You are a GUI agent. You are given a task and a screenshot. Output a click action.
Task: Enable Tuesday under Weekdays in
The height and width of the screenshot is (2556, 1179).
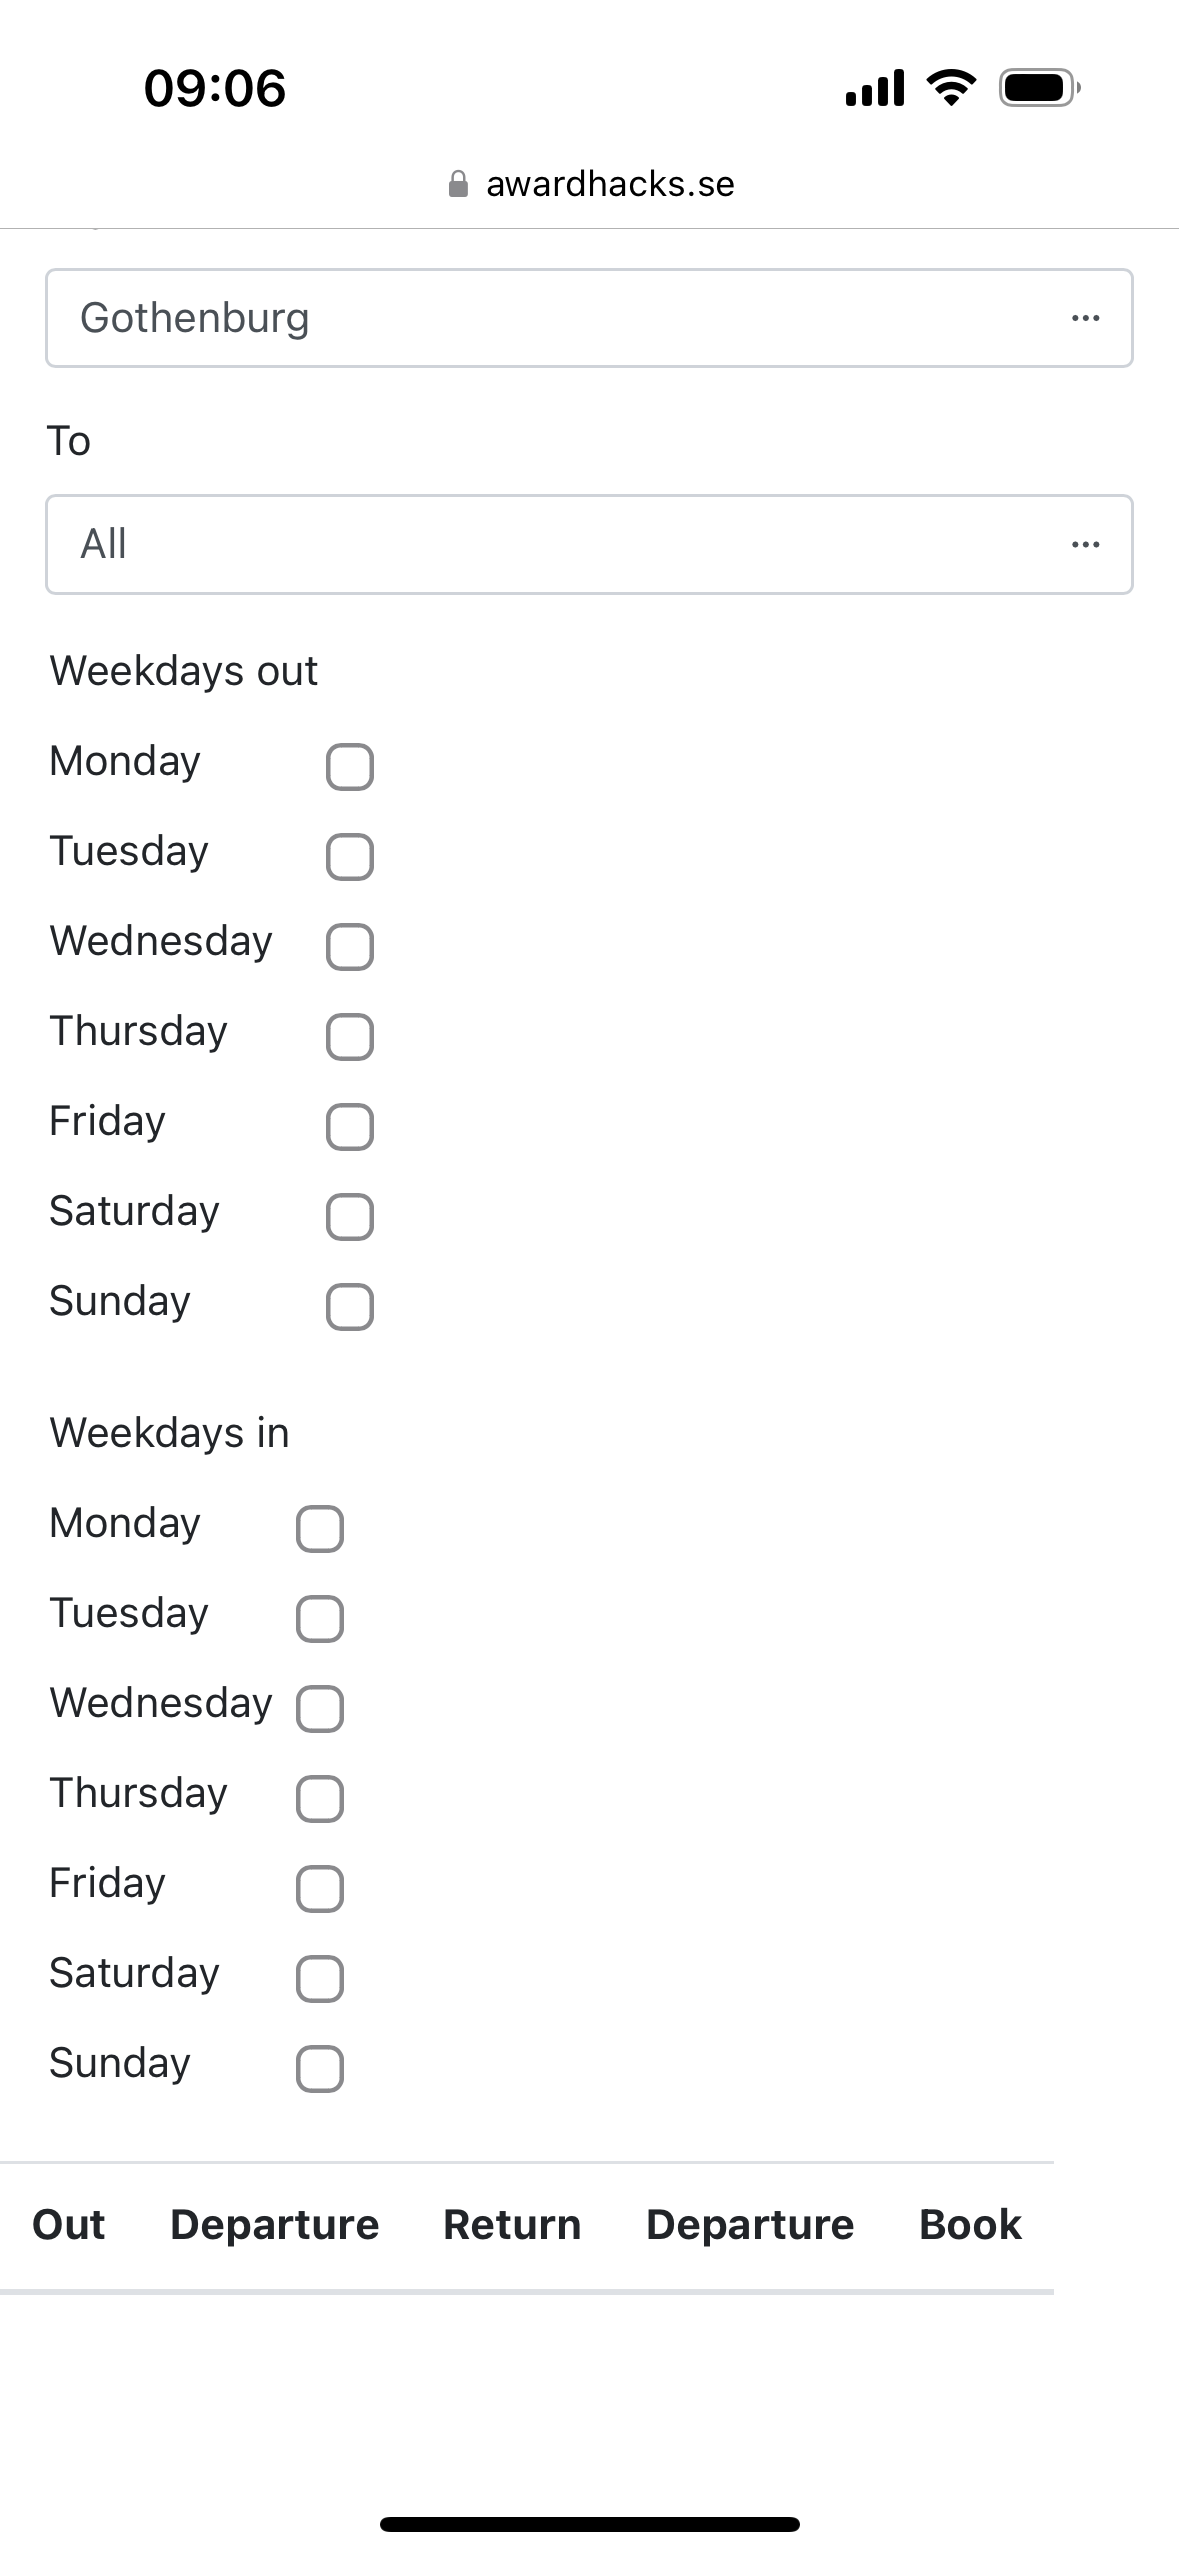[320, 1619]
